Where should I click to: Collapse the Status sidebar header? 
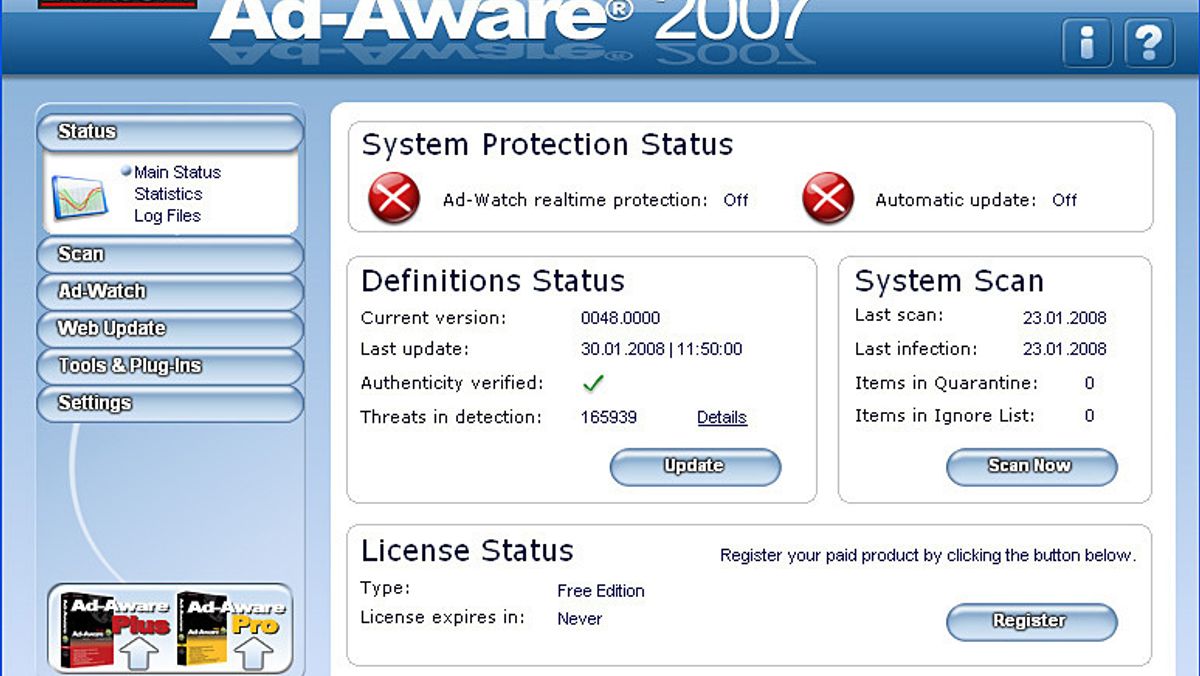tap(169, 131)
